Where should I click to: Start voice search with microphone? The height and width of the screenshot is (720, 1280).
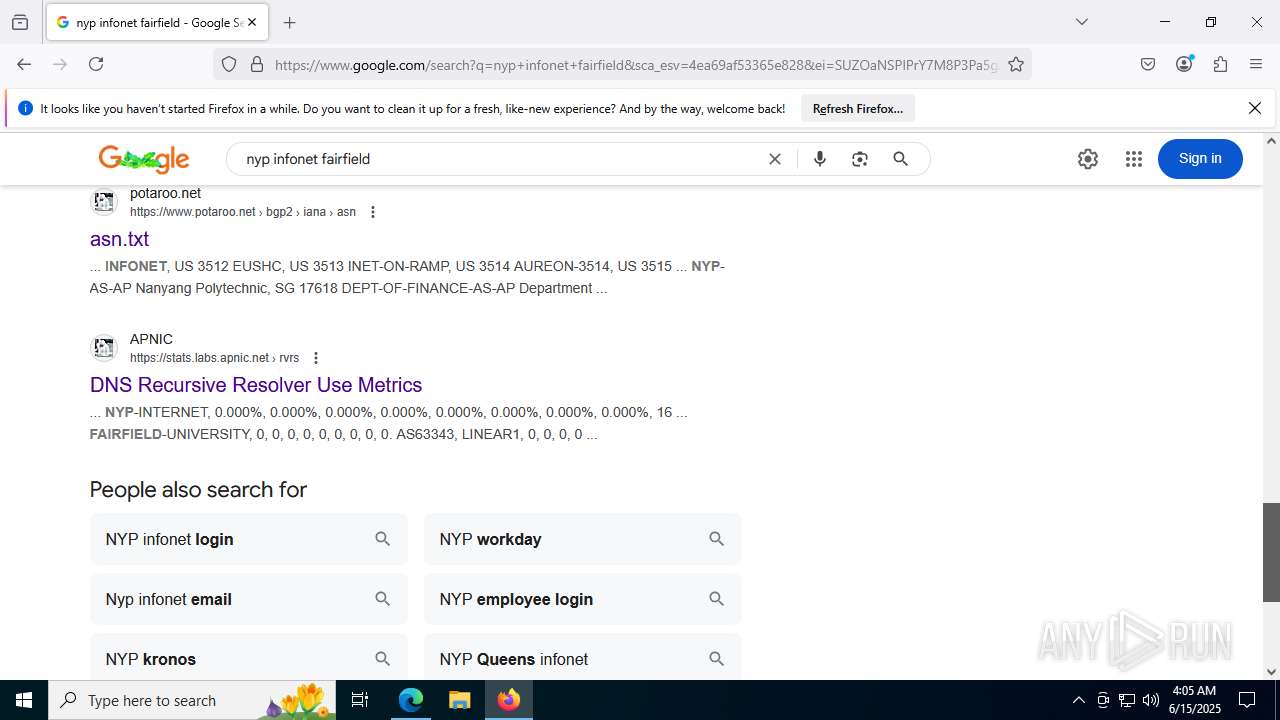click(x=820, y=159)
